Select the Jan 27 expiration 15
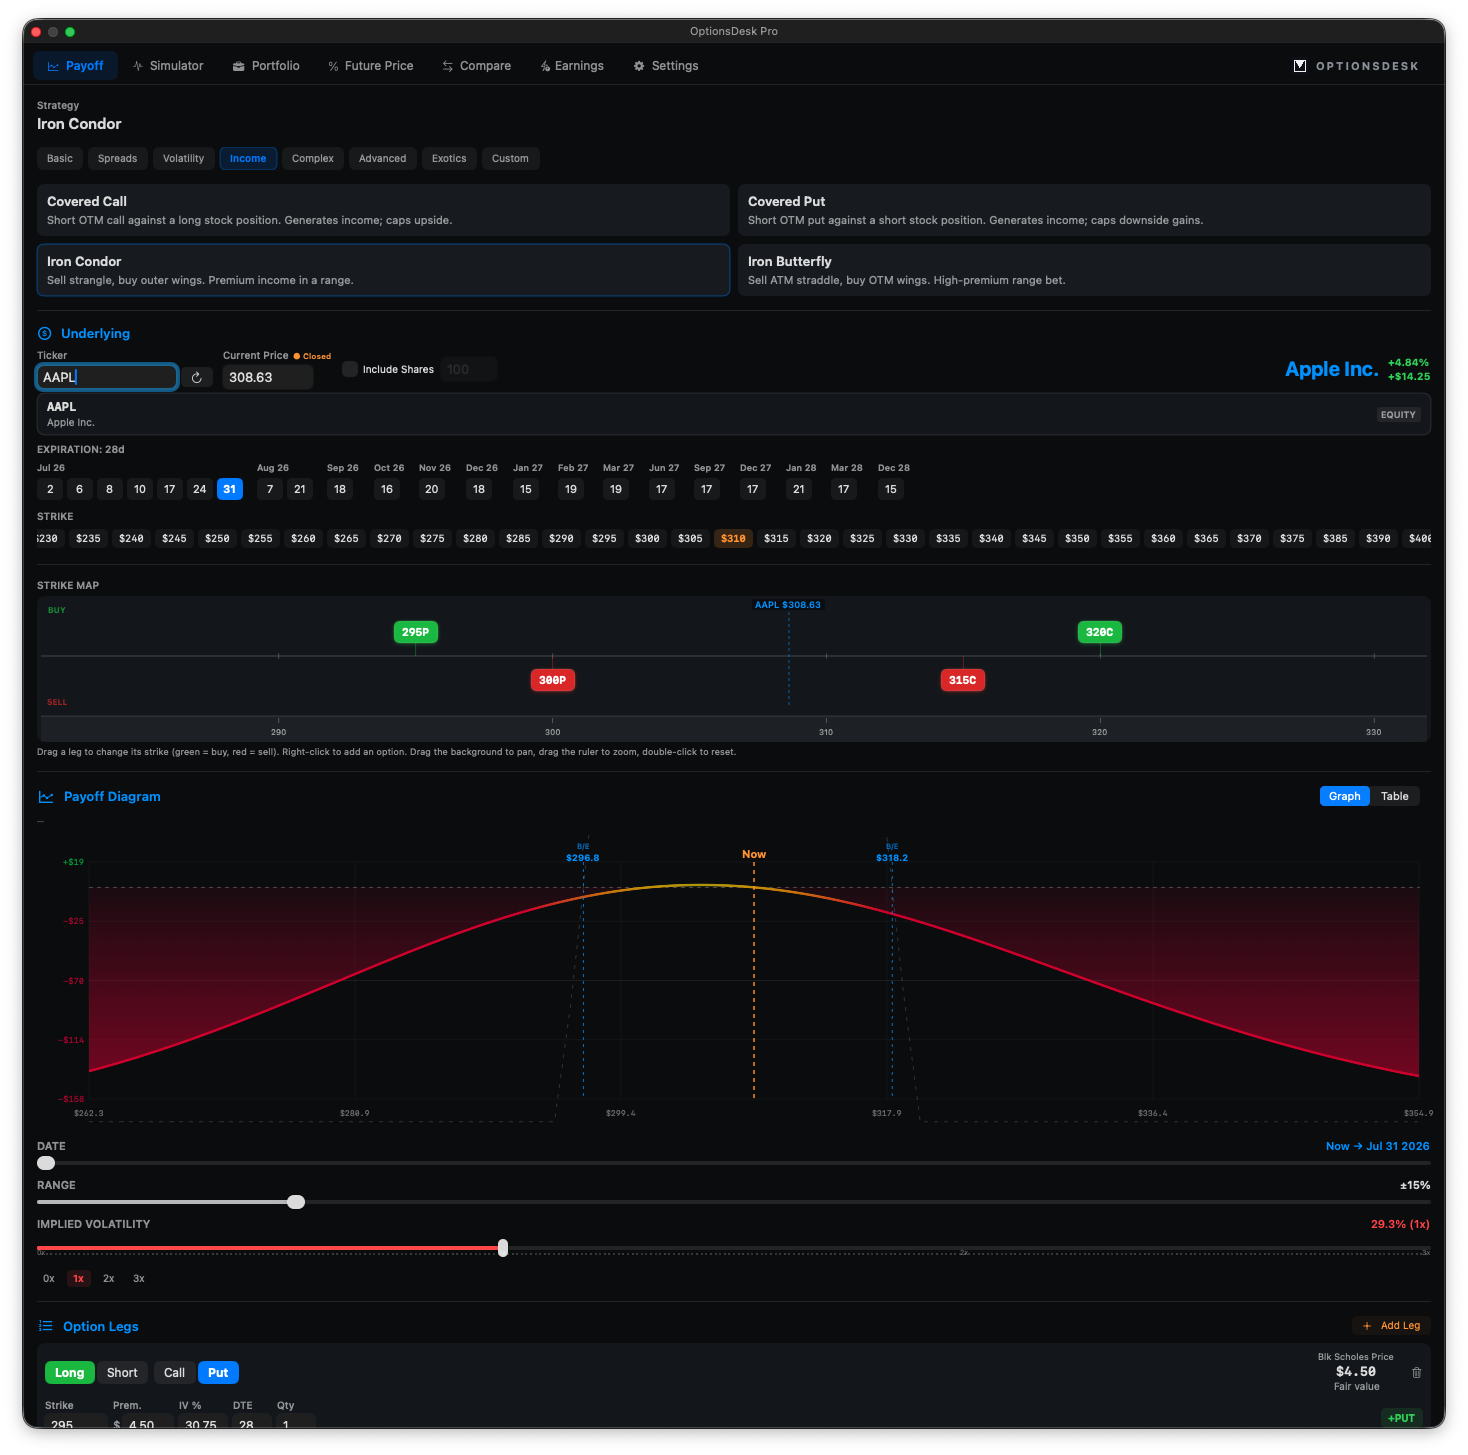 526,489
